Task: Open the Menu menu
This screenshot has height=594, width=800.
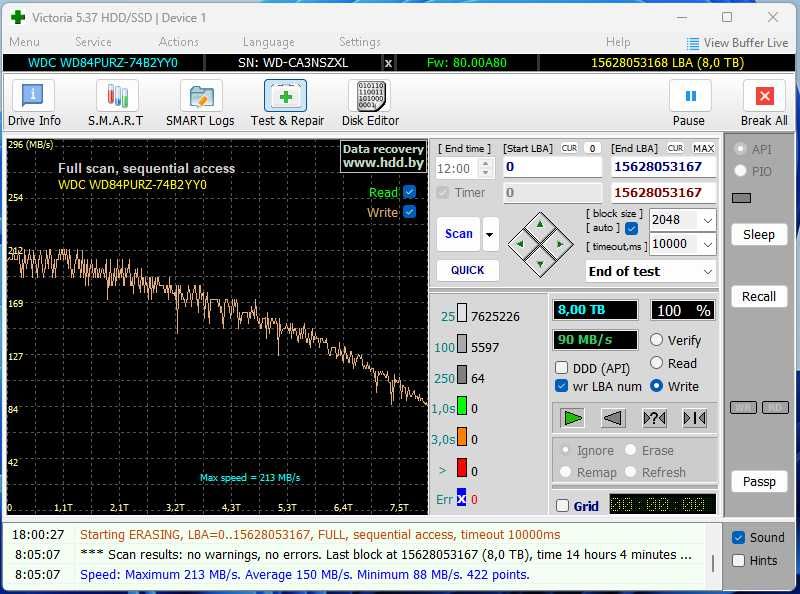Action: (24, 42)
